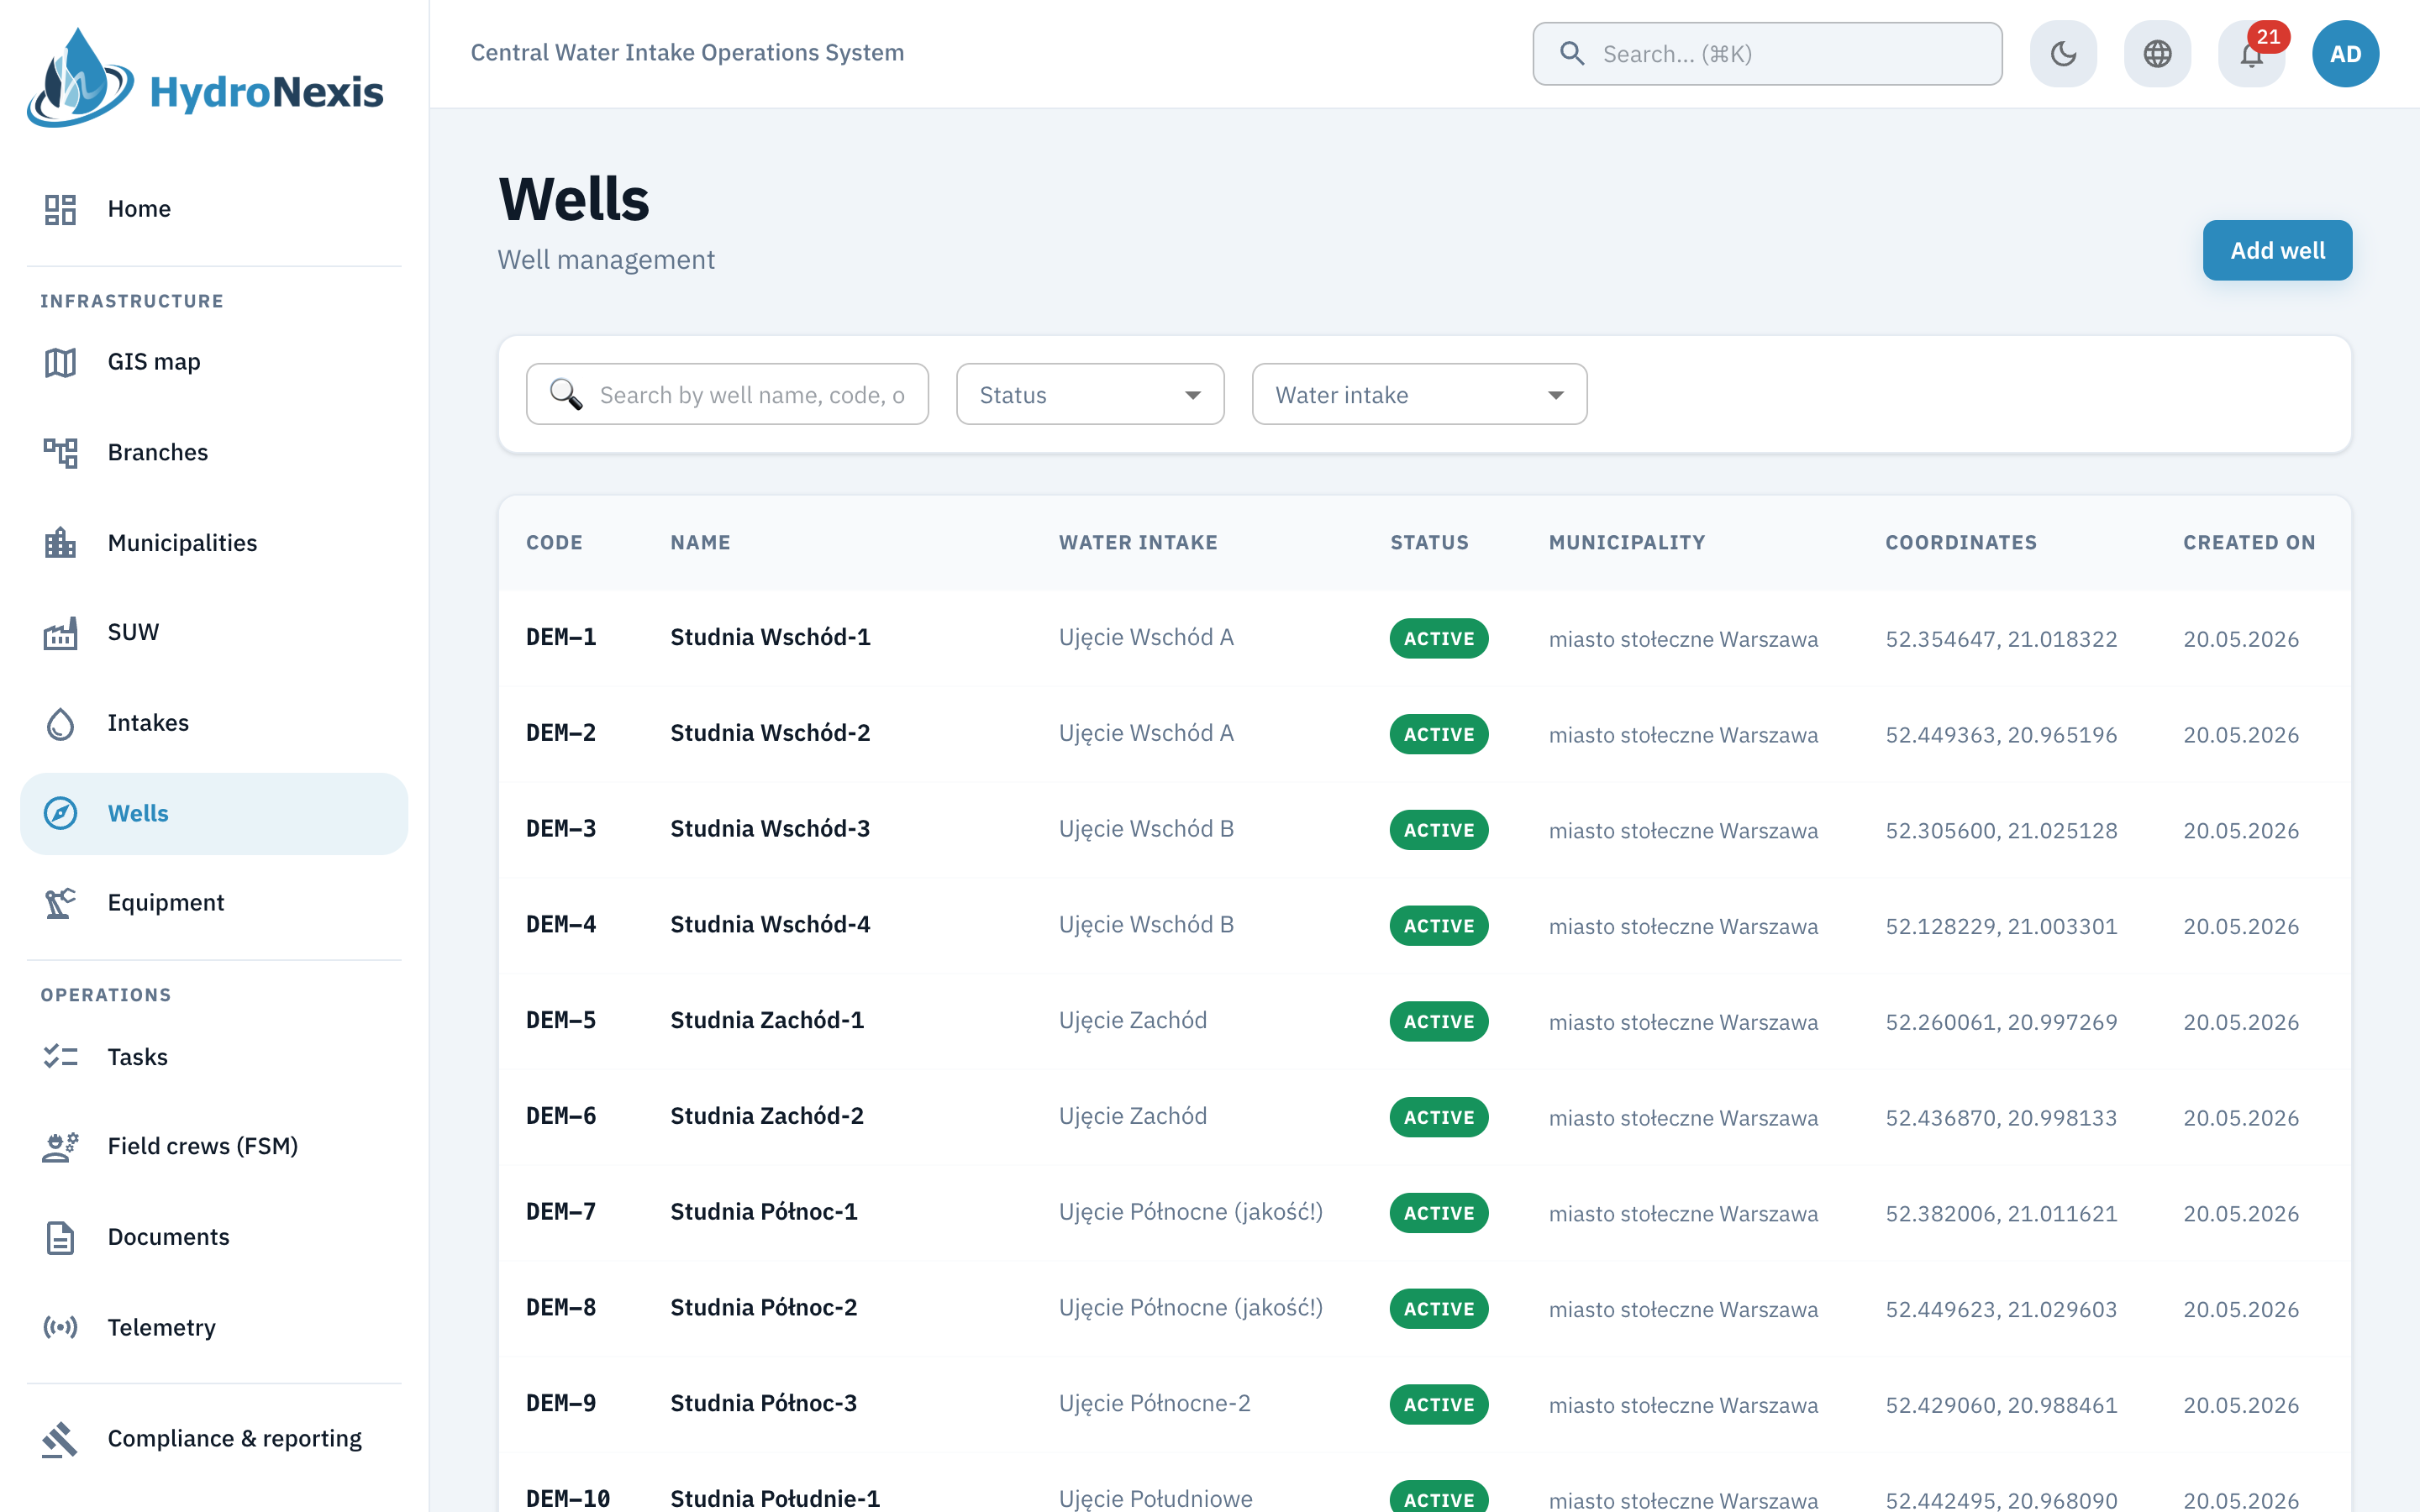Select Studnia Północ-3 well name
This screenshot has height=1512, width=2420.
pyautogui.click(x=763, y=1404)
